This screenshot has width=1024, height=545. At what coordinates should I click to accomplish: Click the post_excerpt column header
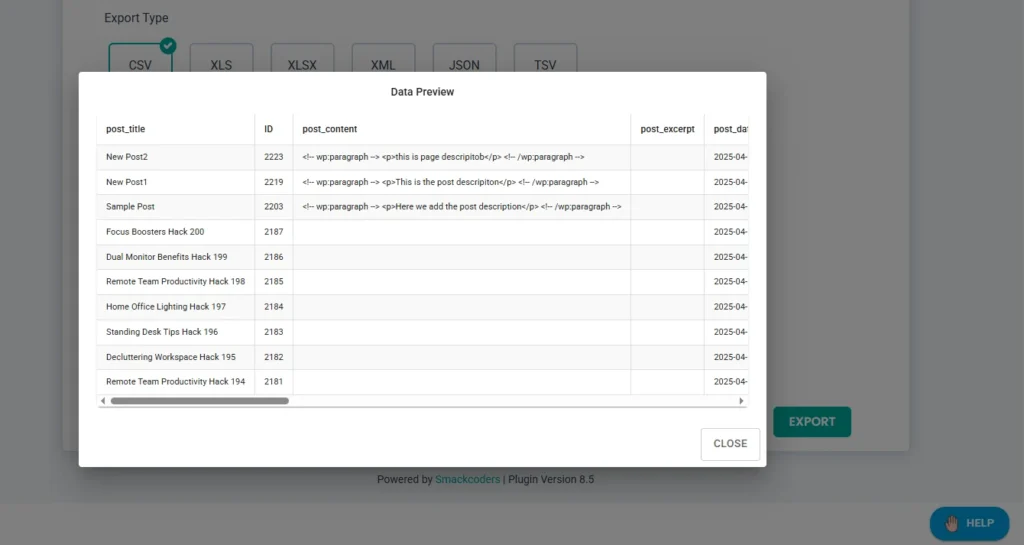click(667, 129)
